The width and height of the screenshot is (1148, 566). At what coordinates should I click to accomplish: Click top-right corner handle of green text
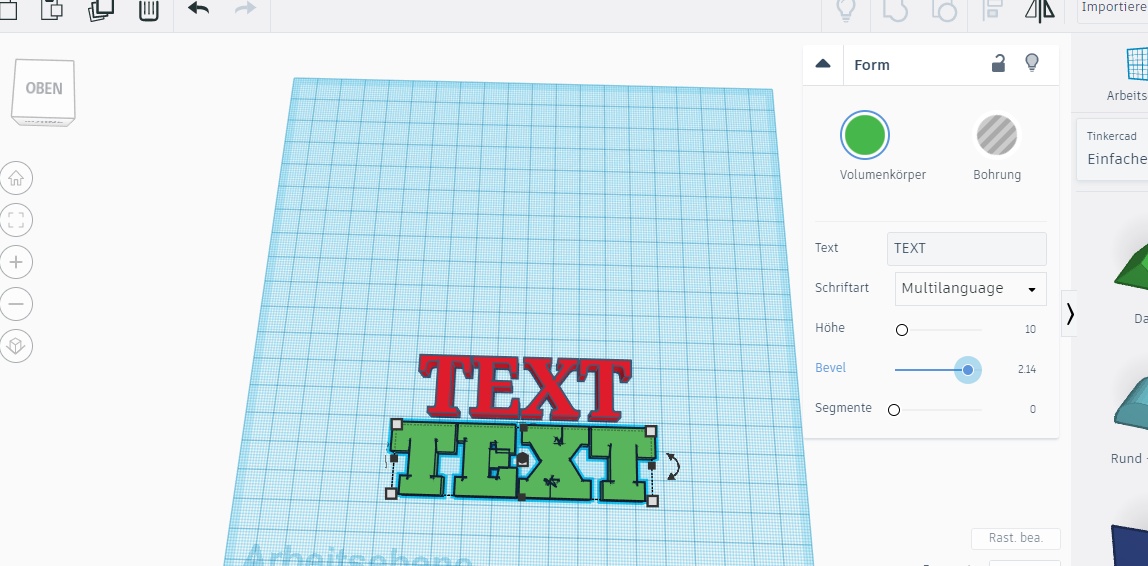point(650,431)
